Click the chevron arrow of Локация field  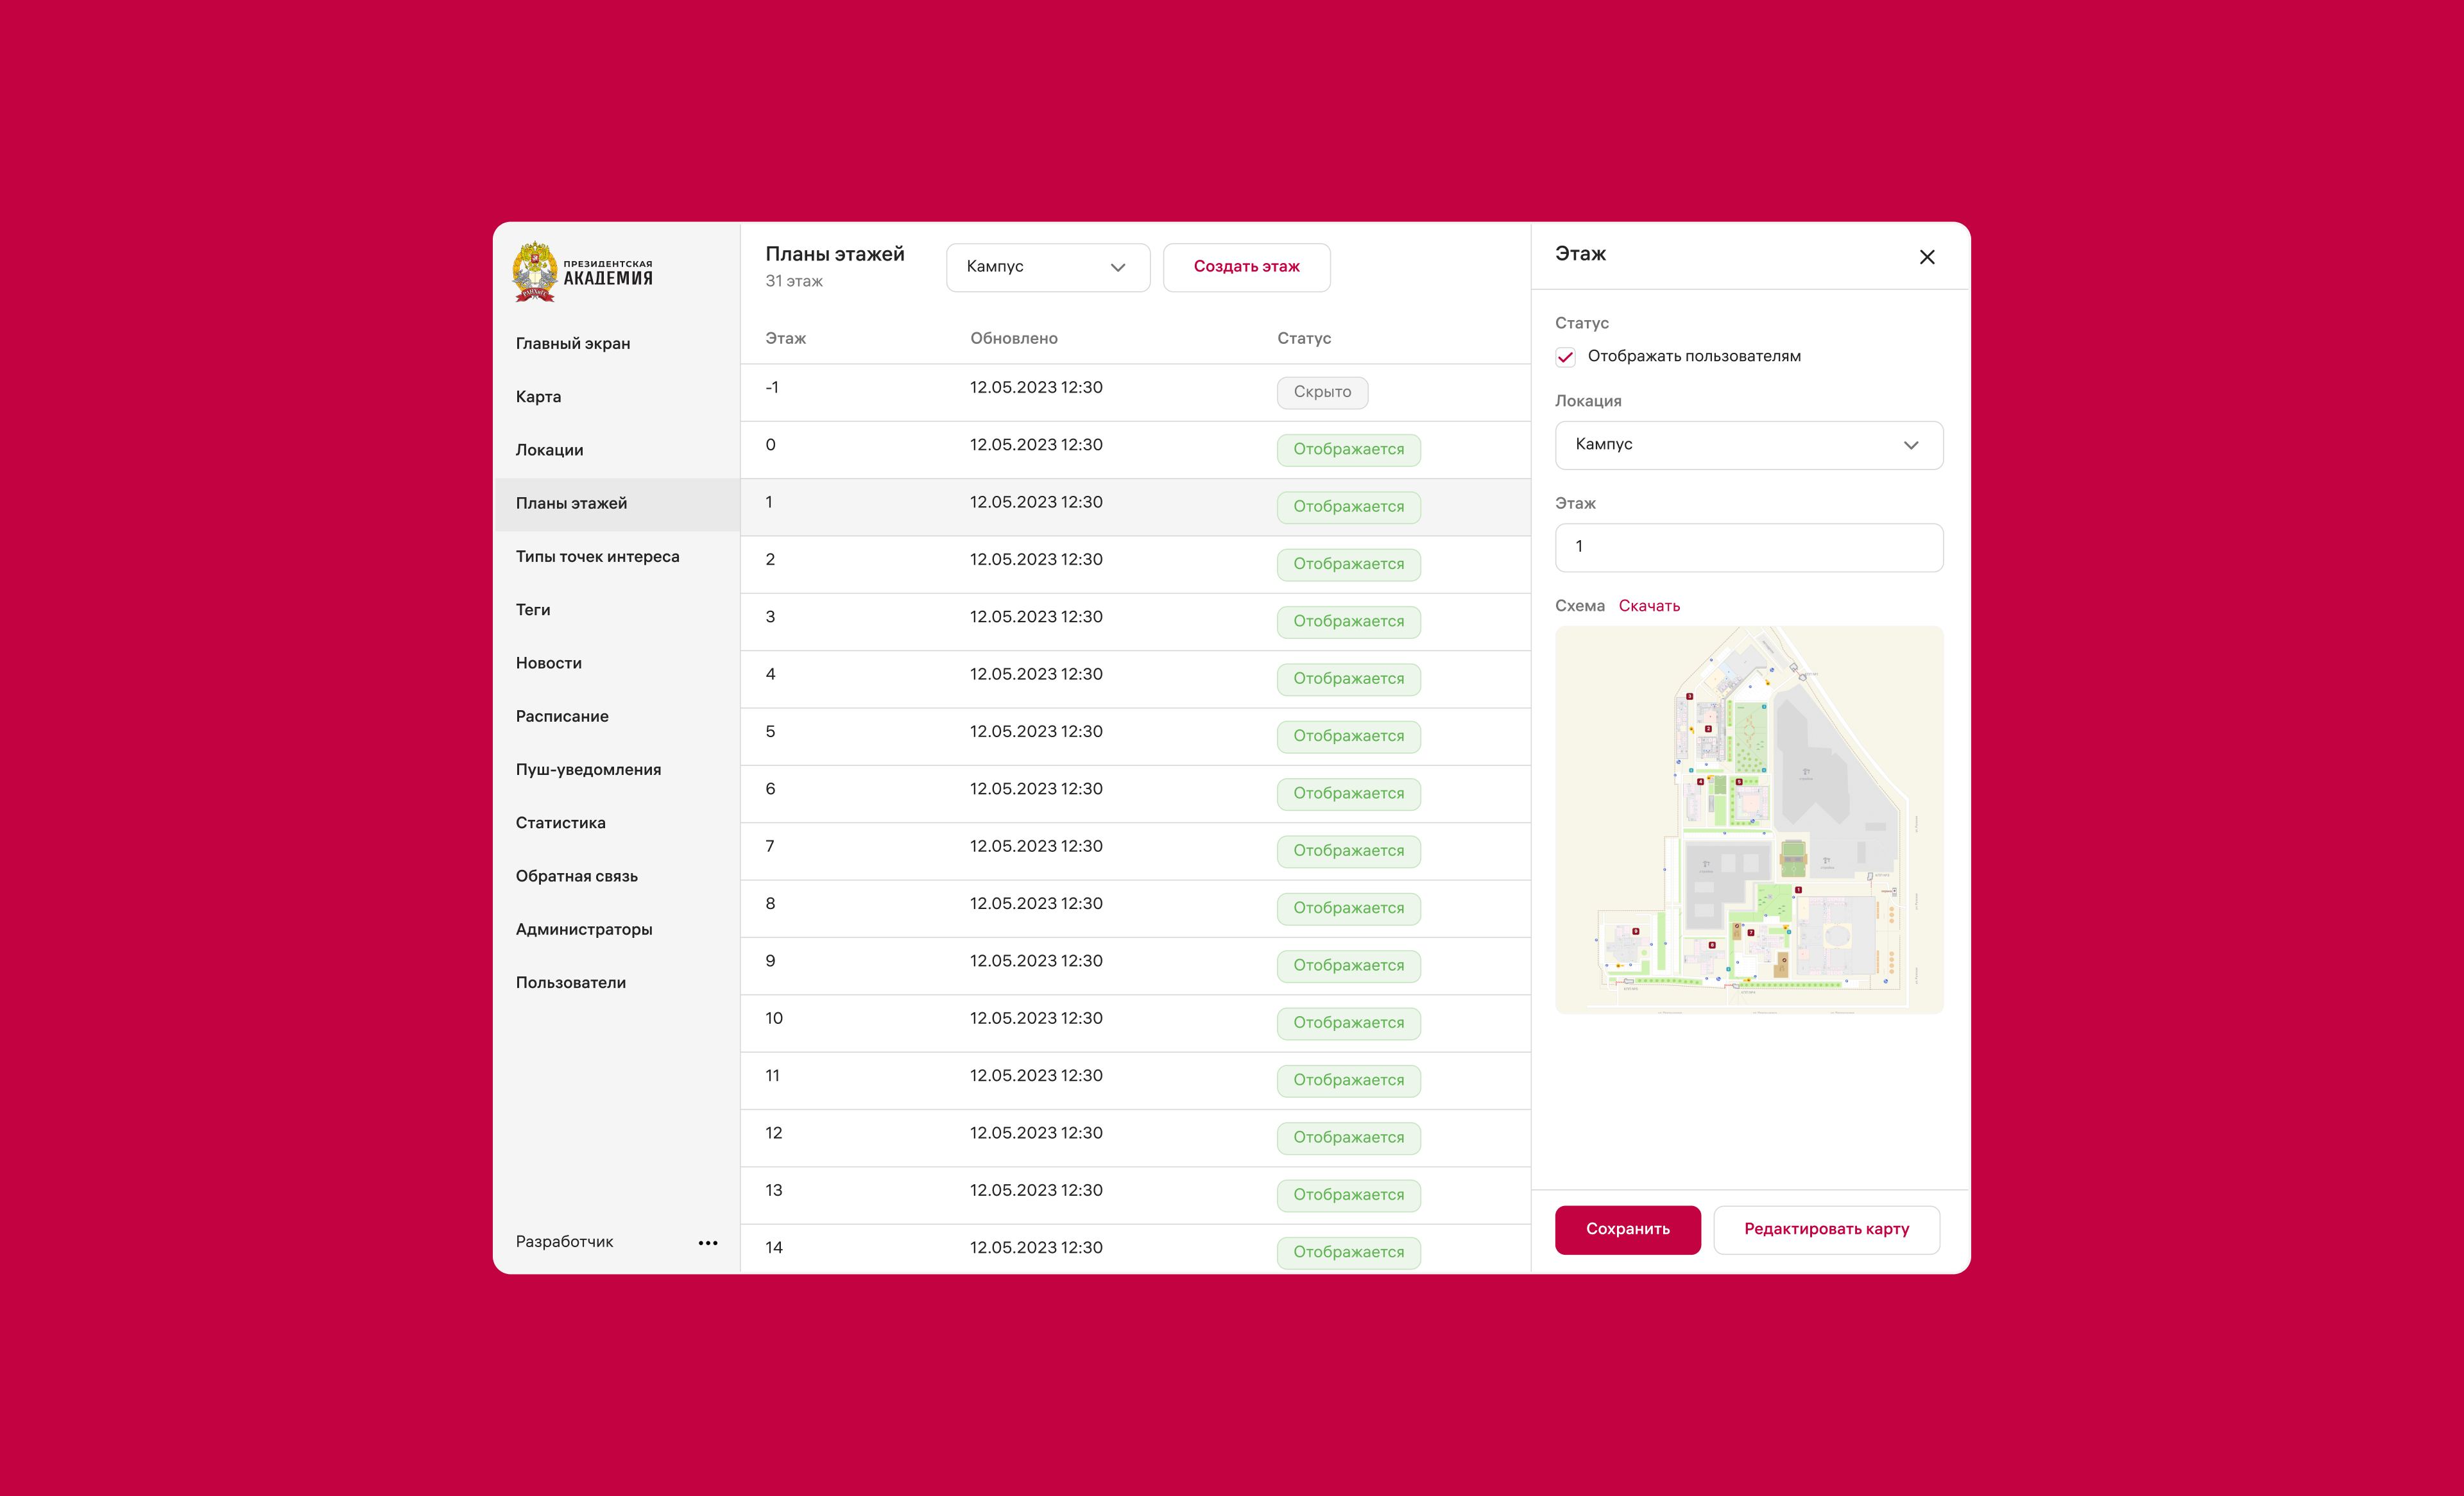click(1911, 445)
